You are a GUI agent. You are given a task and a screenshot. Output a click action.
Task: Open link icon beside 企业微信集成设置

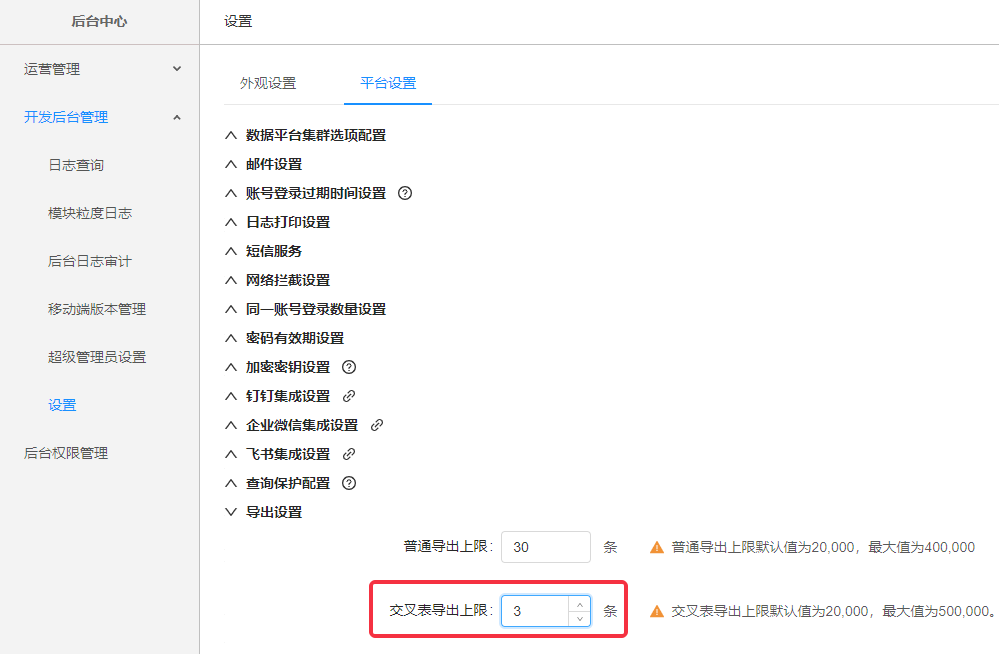pos(377,425)
